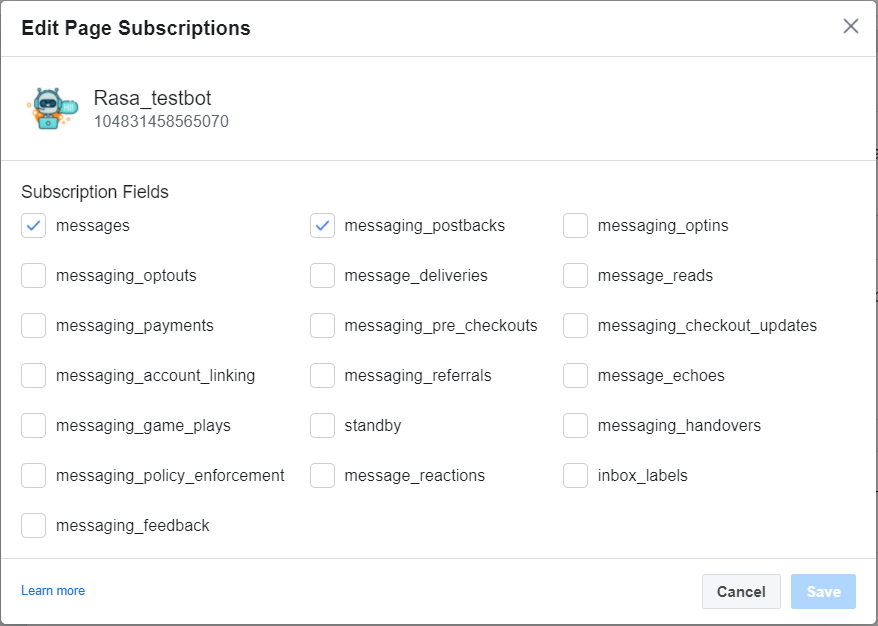
Task: Tick the standby subscription checkbox
Action: click(x=322, y=426)
